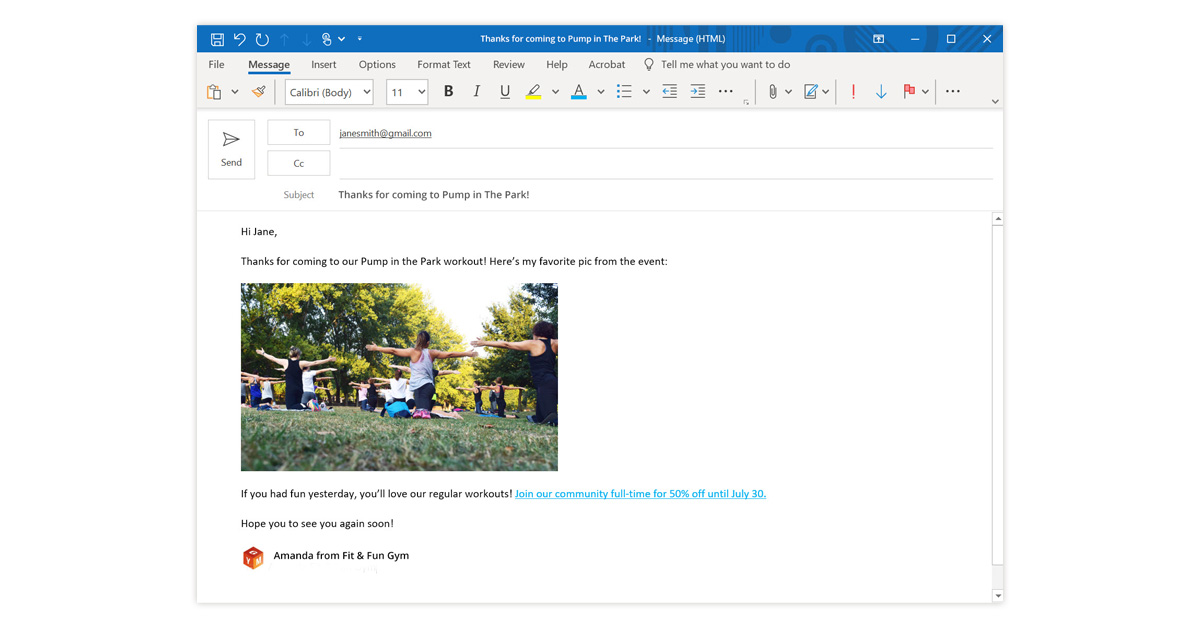Viewport: 1200px width, 628px height.
Task: Apply the red font color swatch
Action: (578, 92)
